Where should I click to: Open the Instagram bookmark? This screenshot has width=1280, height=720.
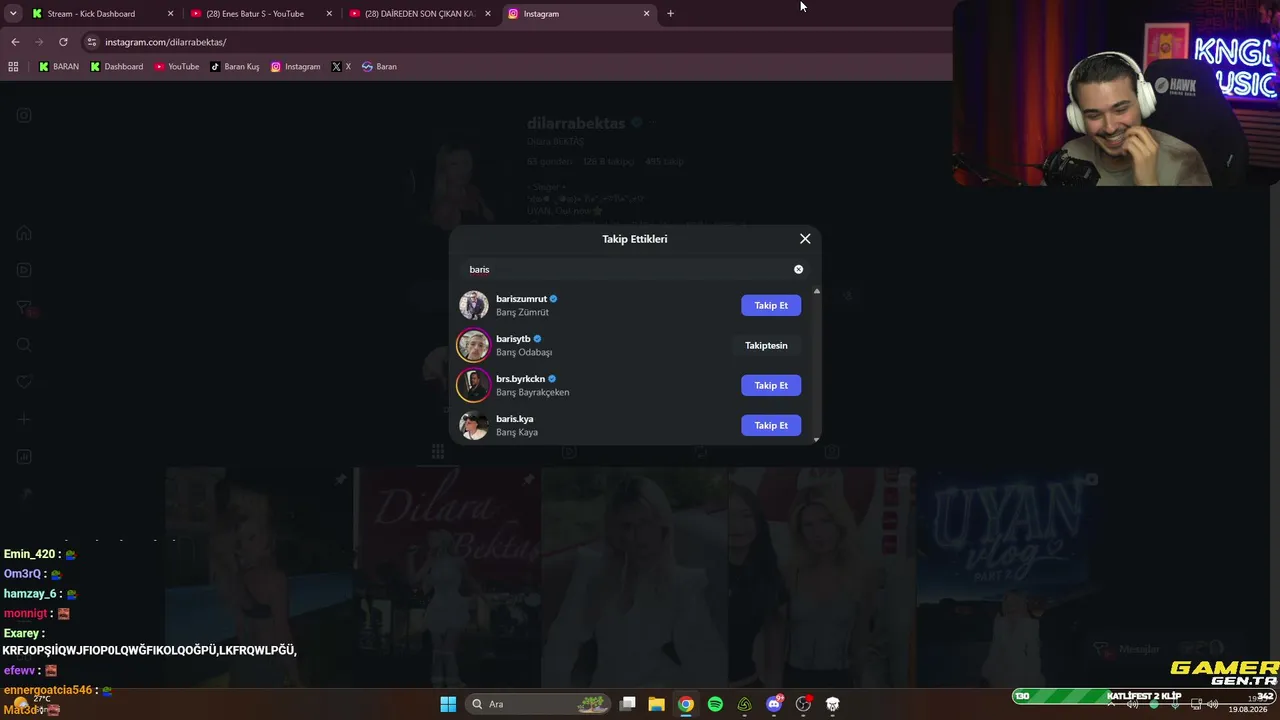click(296, 67)
